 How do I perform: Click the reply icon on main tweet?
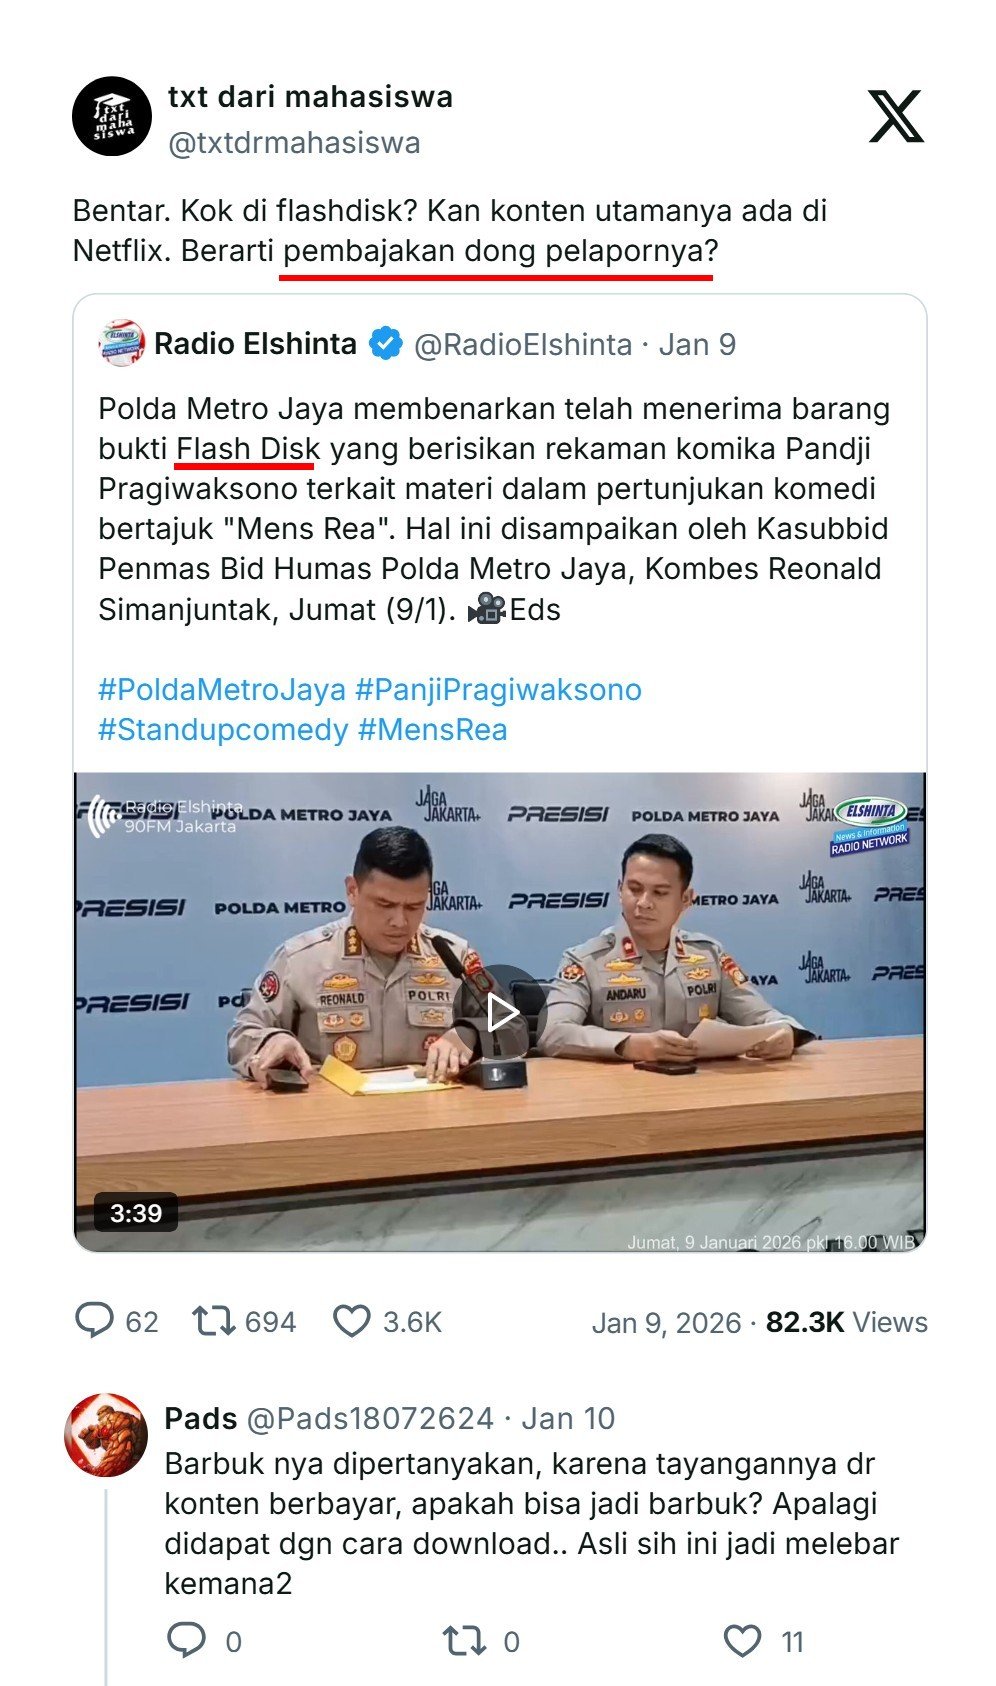coord(94,1321)
